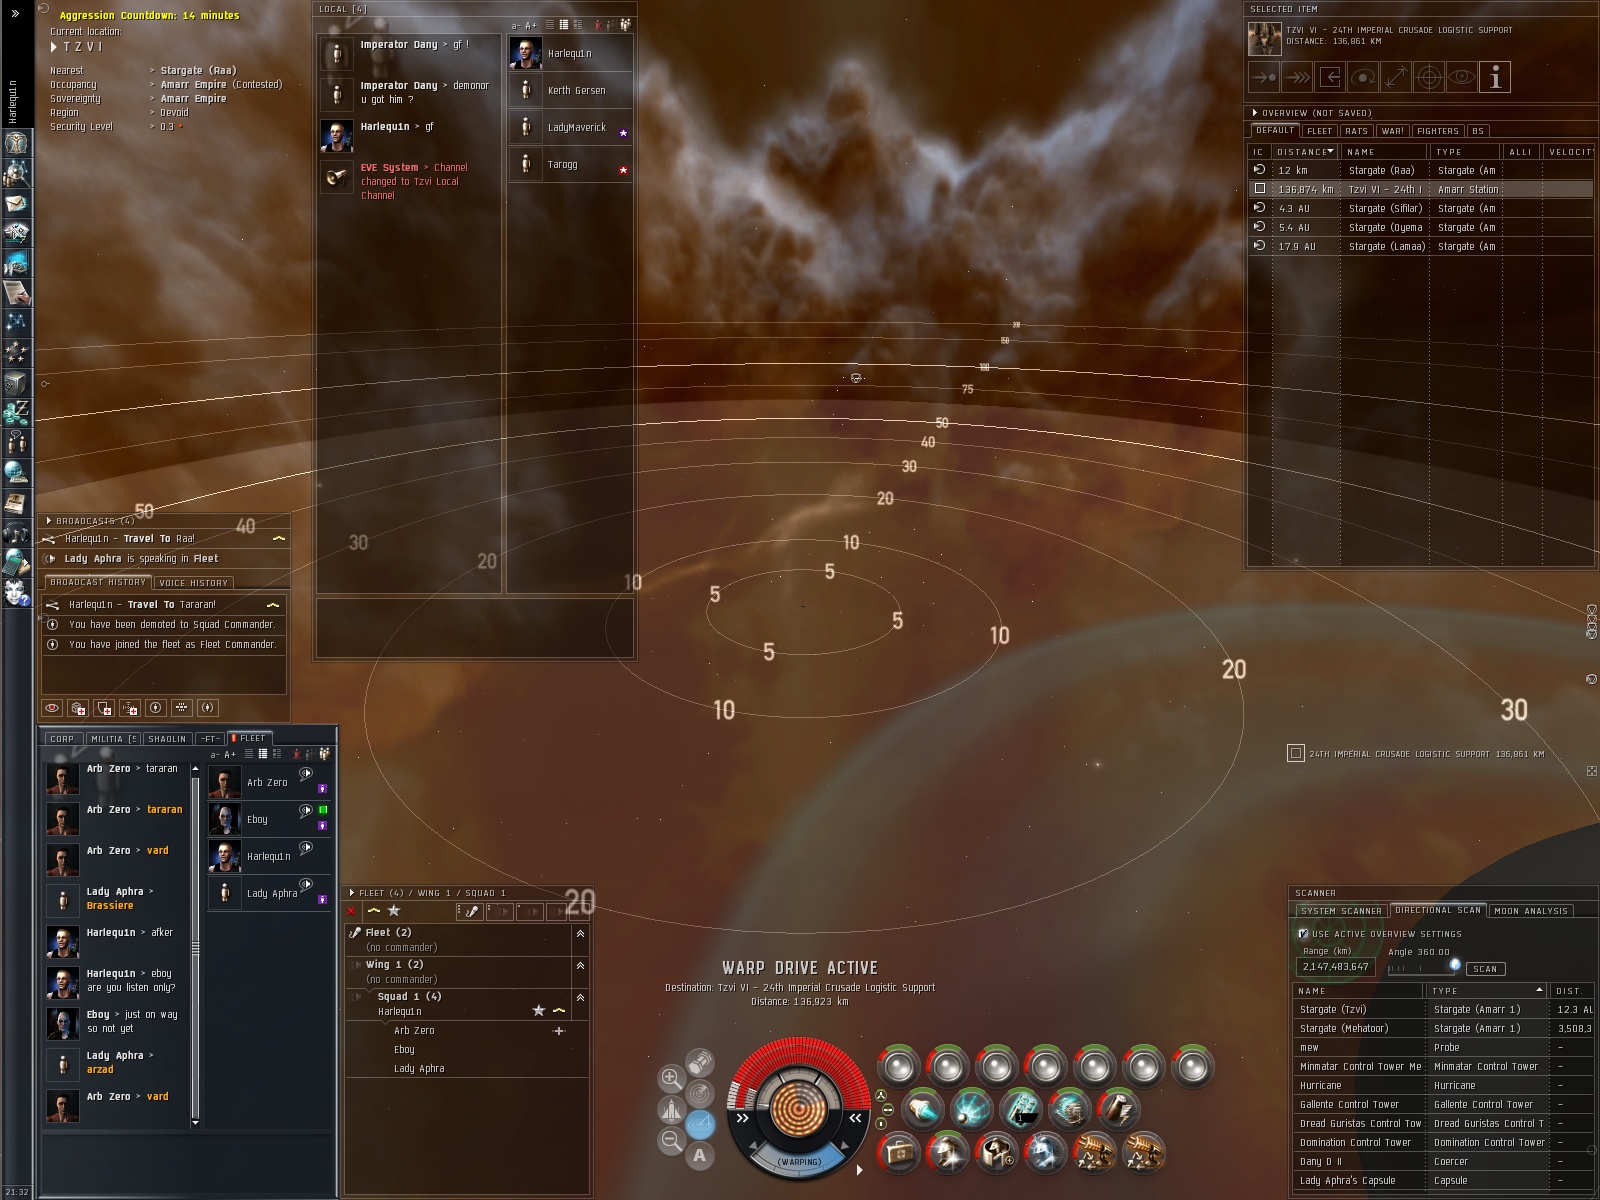
Task: Toggle Use Active Overview Settings checkbox
Action: click(x=1303, y=934)
